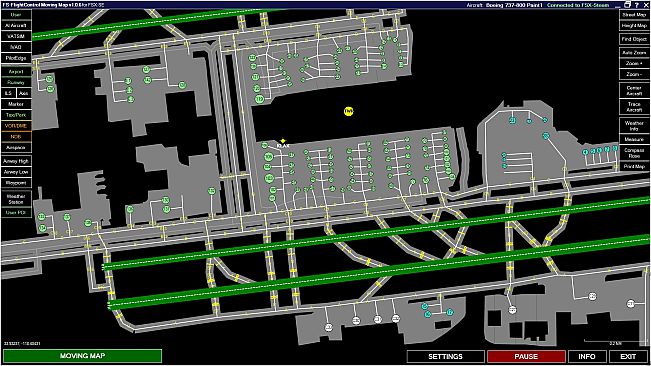This screenshot has width=651, height=366.
Task: Switch to Street Map view
Action: click(x=634, y=15)
